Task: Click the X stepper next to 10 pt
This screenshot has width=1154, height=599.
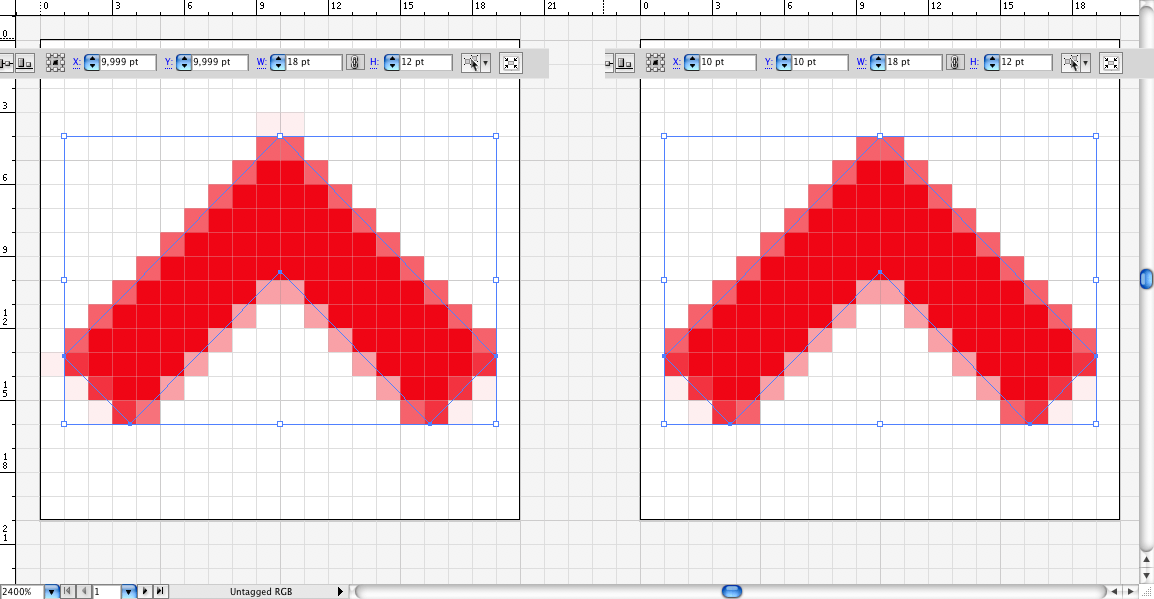Action: [692, 63]
